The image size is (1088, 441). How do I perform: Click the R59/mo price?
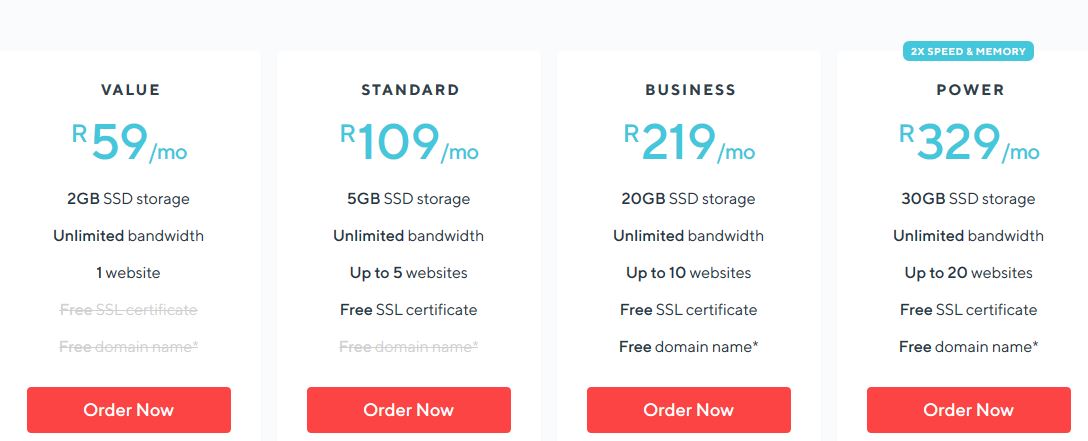(x=129, y=143)
